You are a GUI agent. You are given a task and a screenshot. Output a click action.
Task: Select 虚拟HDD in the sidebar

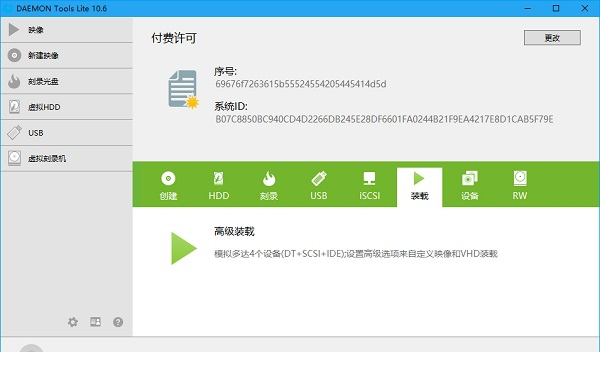[x=67, y=107]
